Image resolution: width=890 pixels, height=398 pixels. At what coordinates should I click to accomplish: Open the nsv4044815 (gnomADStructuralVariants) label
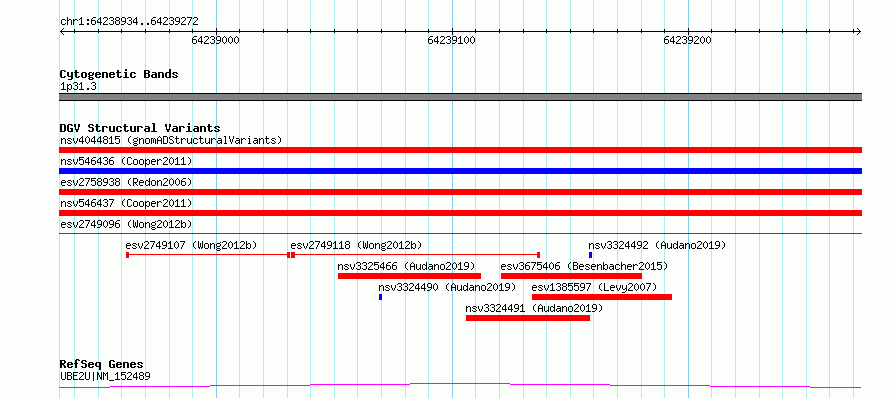tap(171, 140)
